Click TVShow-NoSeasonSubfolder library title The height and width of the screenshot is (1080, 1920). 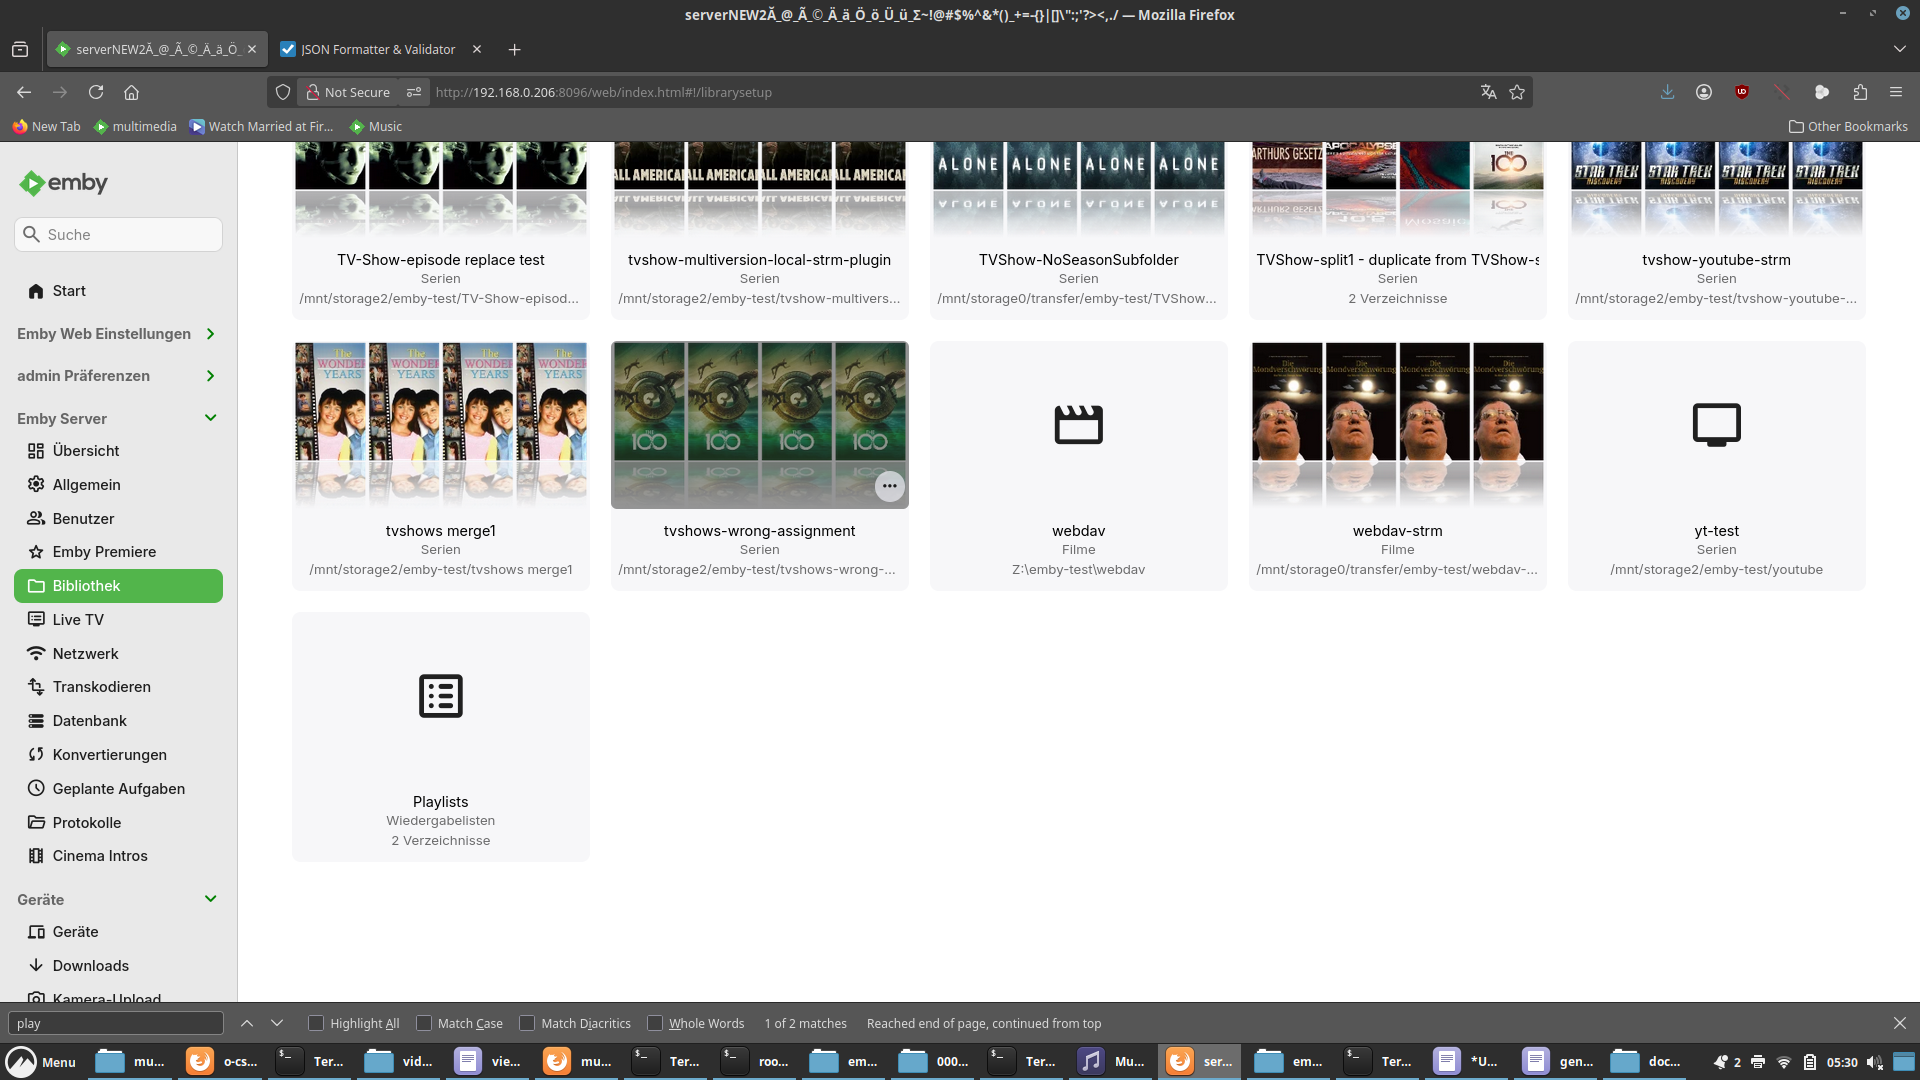pos(1078,260)
